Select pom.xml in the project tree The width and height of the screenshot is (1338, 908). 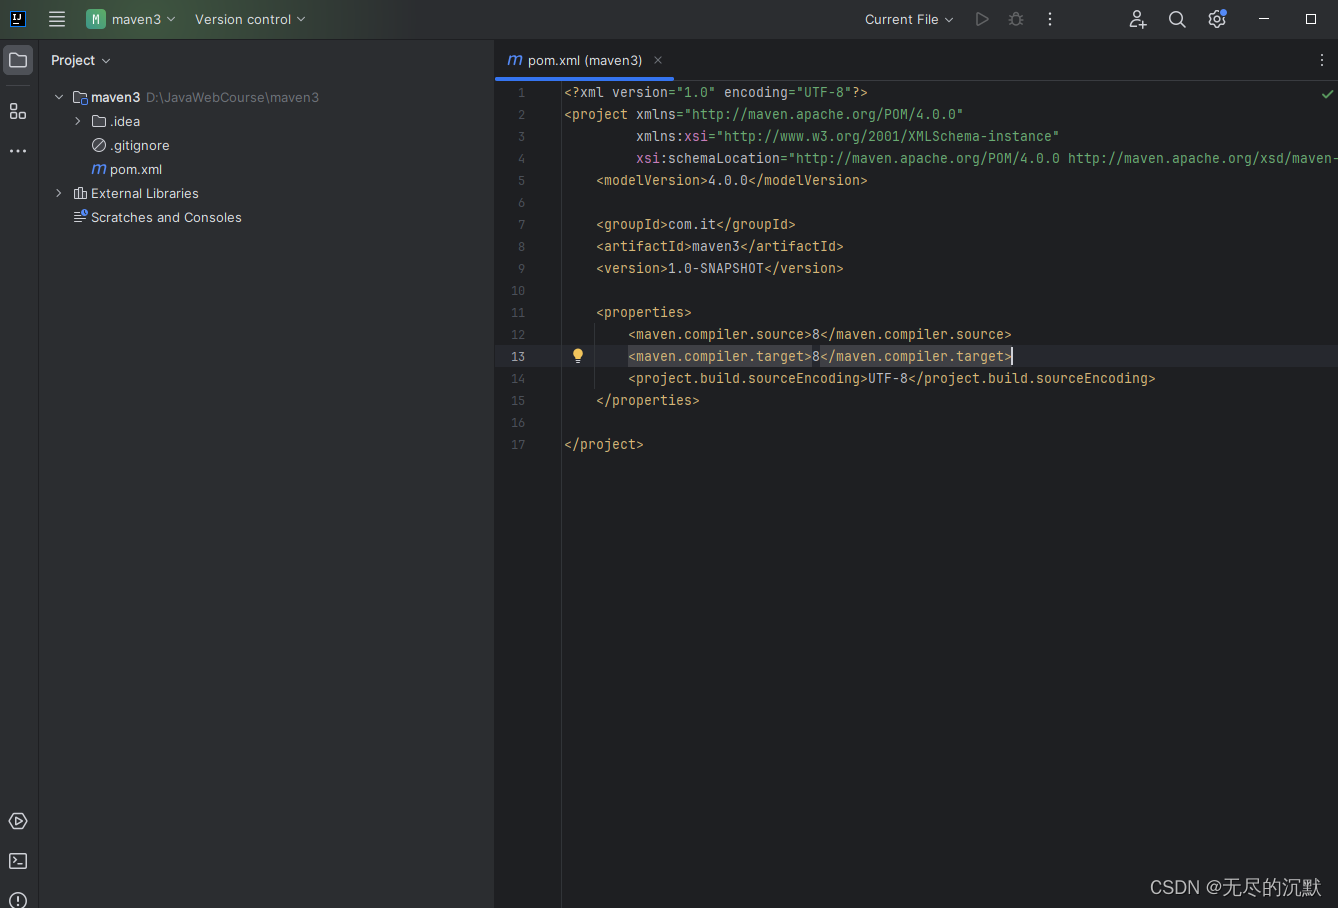click(127, 169)
